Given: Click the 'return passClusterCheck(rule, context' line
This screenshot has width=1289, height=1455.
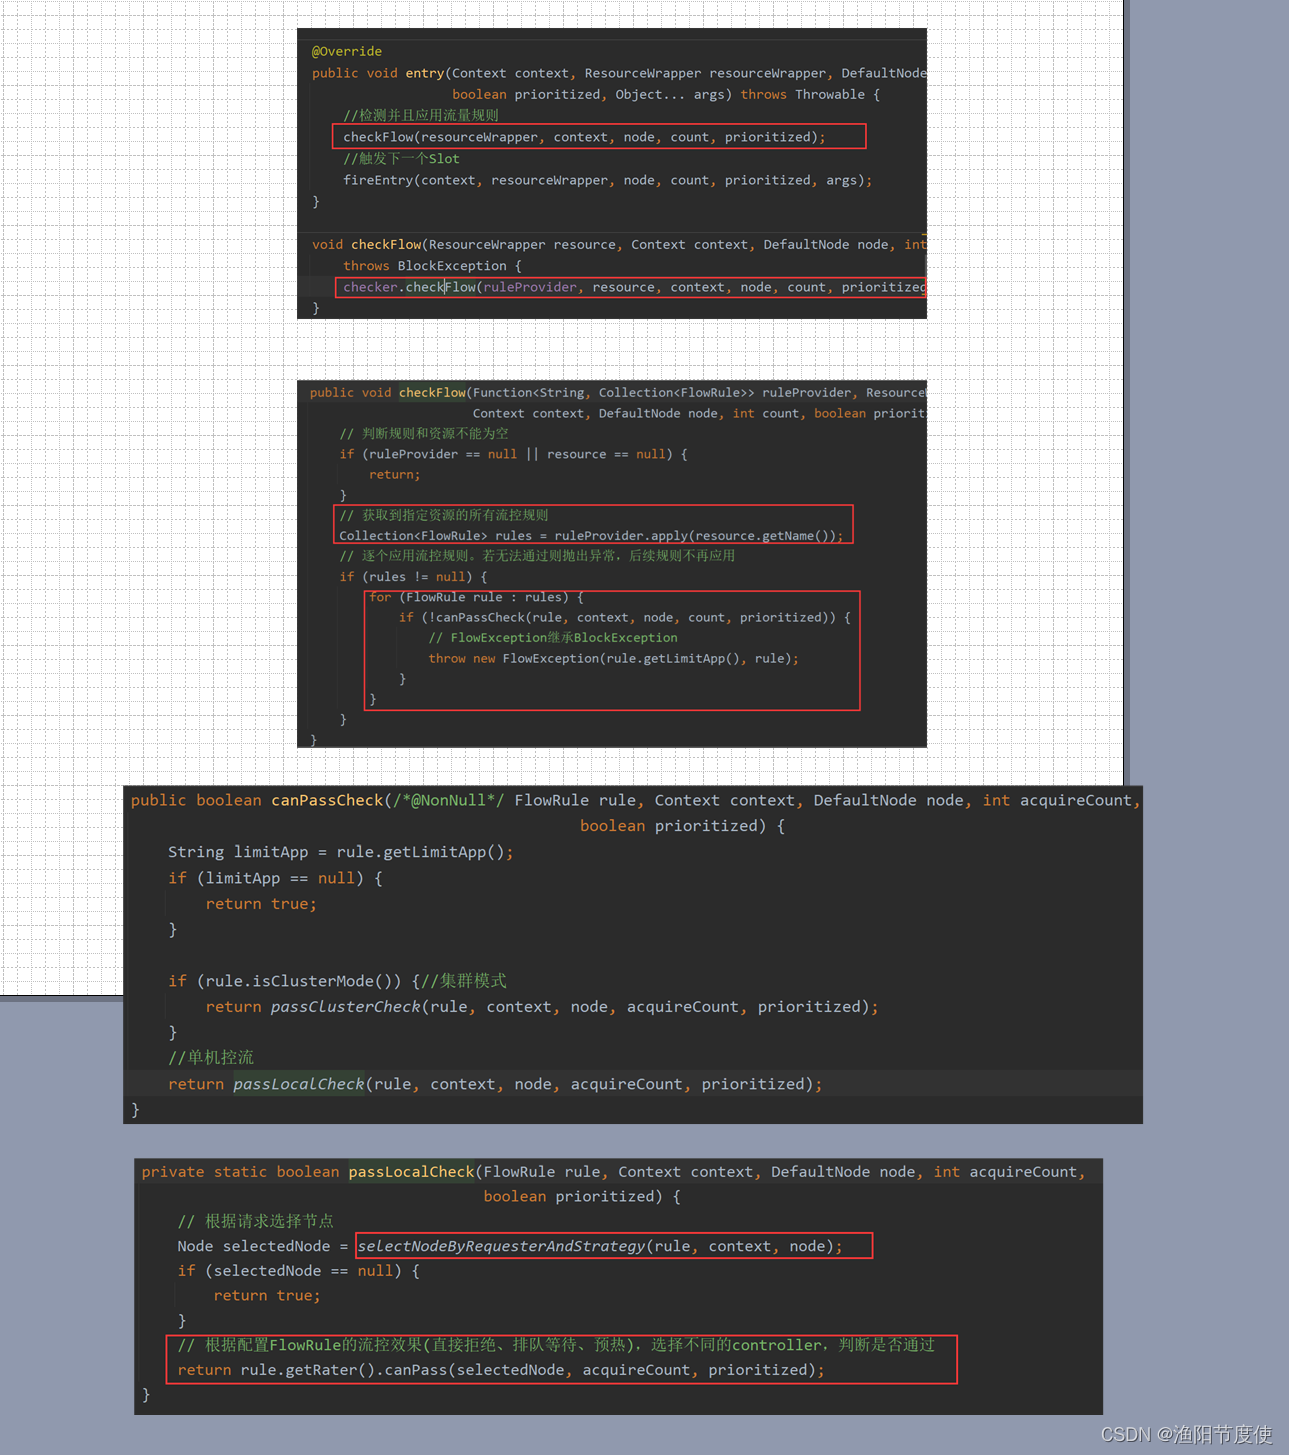Looking at the screenshot, I should coord(542,1007).
